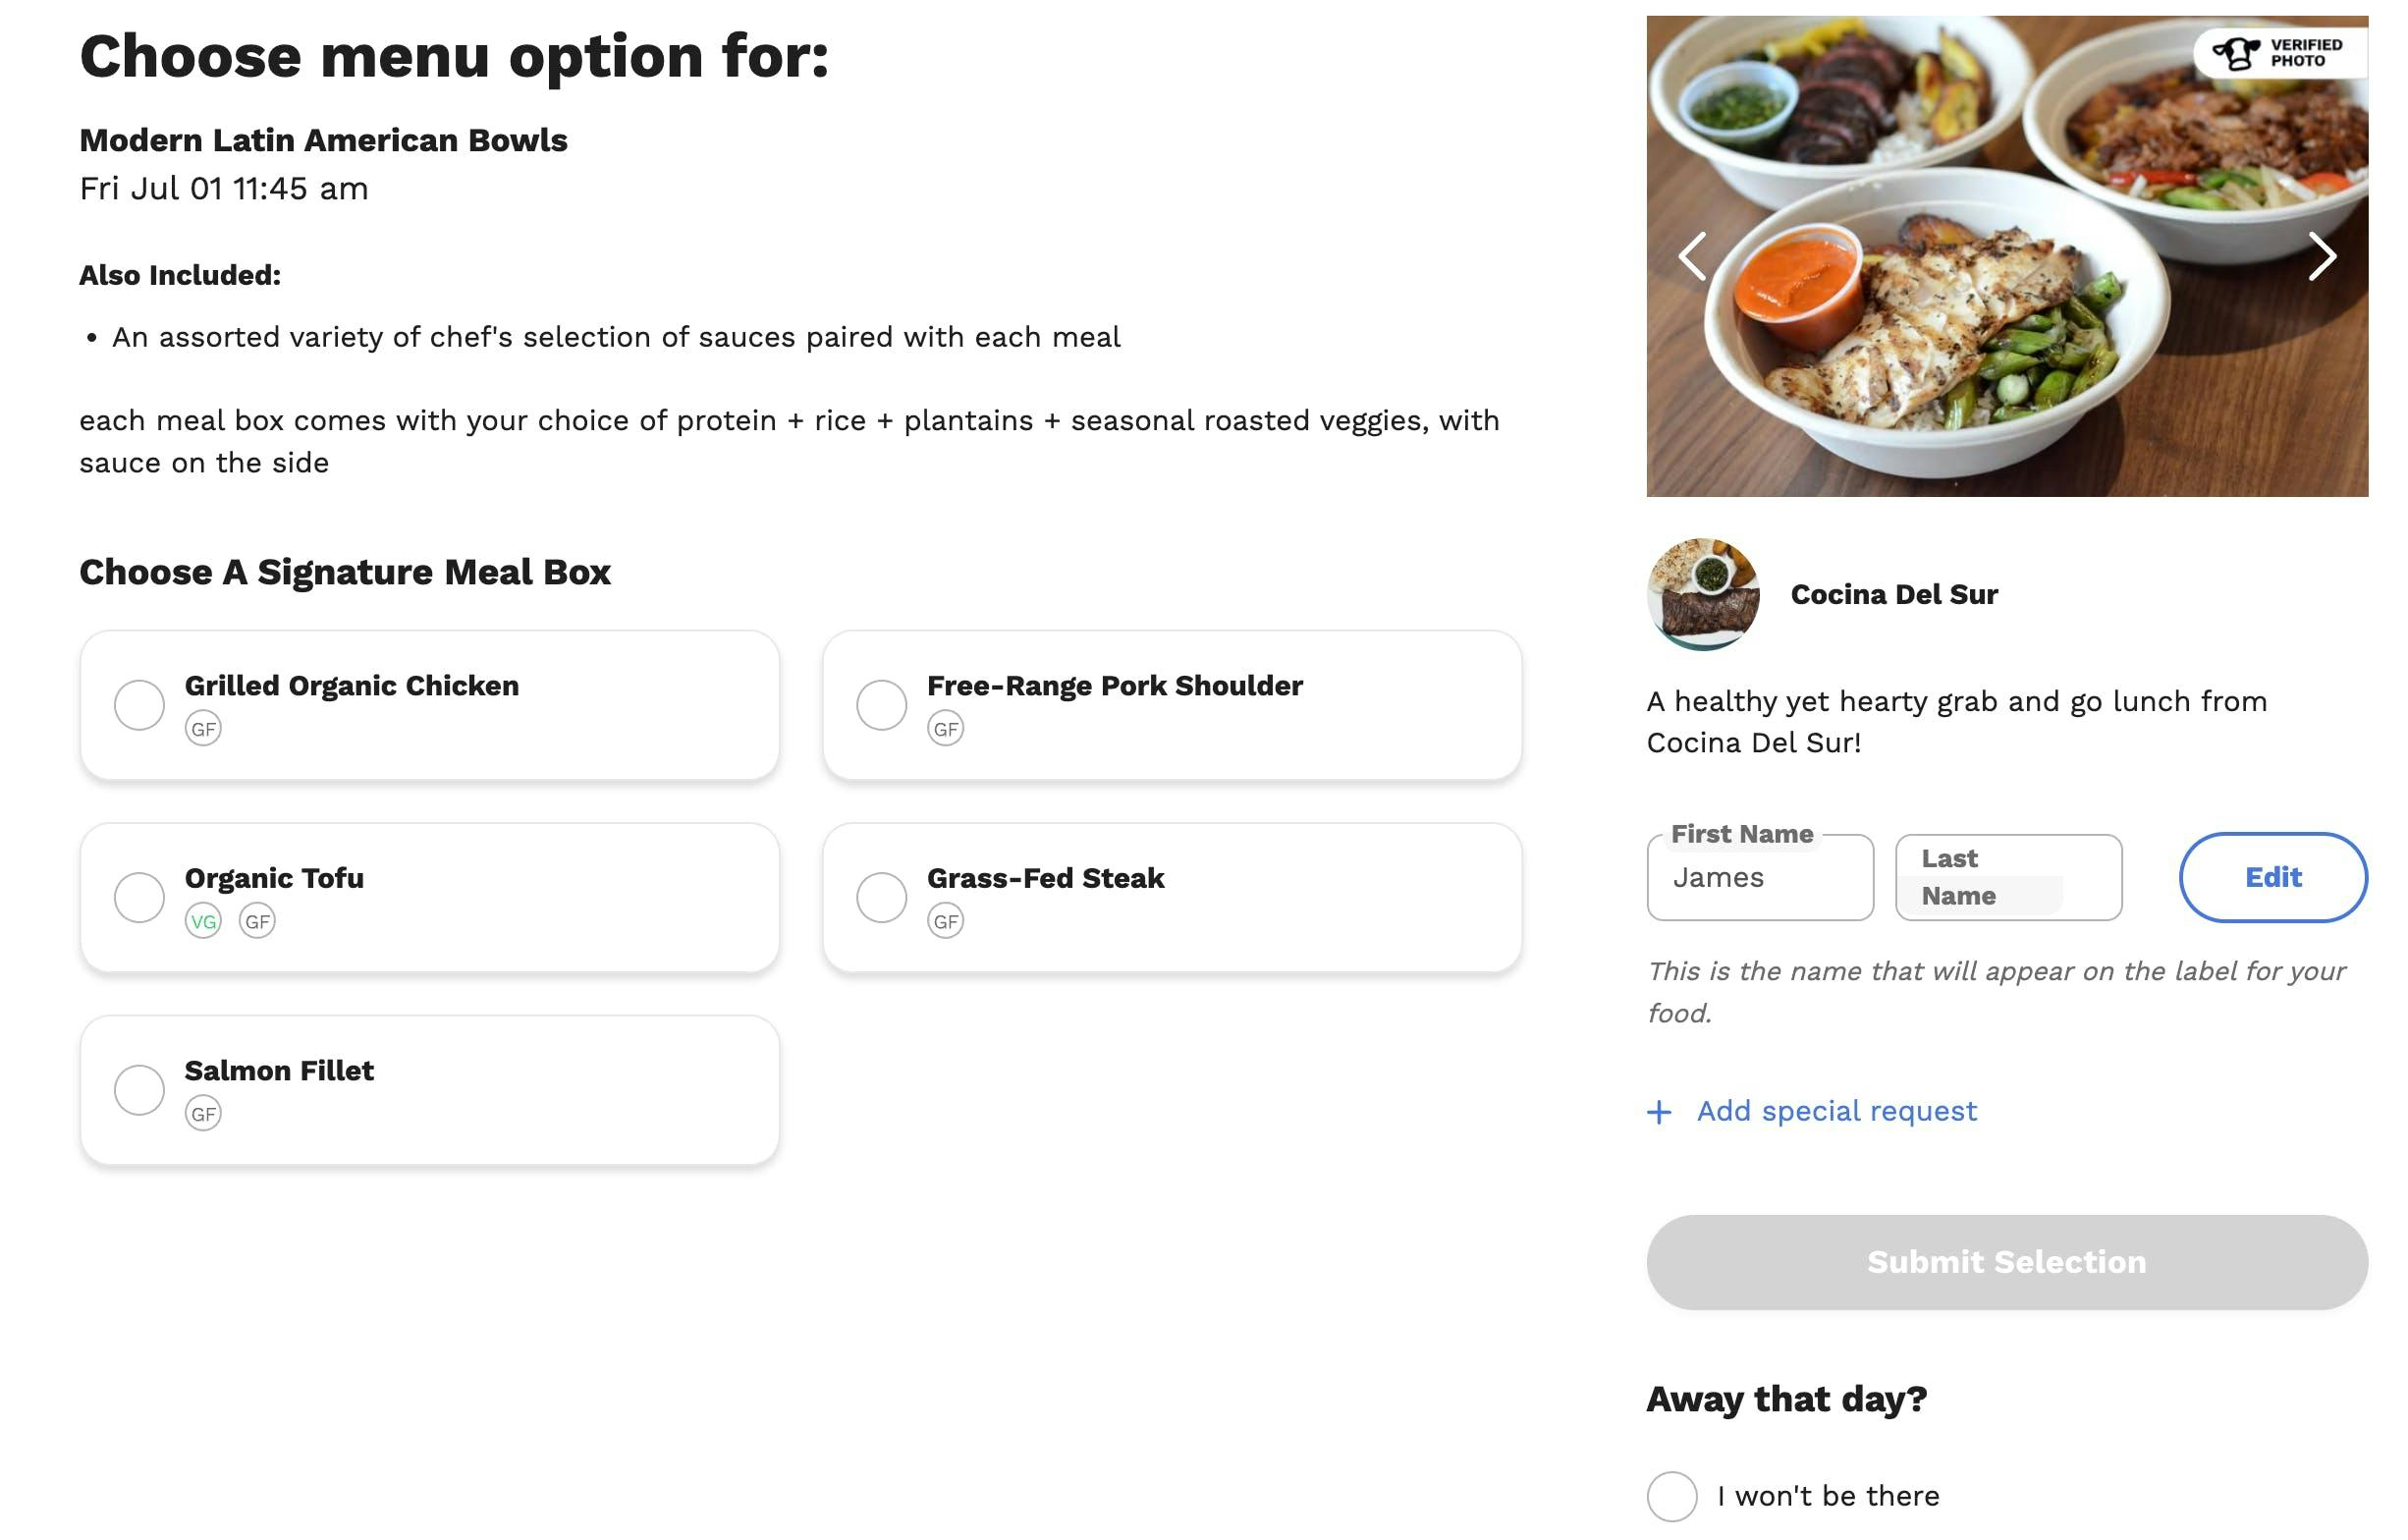Pick the Organic Tofu radio button

point(140,897)
